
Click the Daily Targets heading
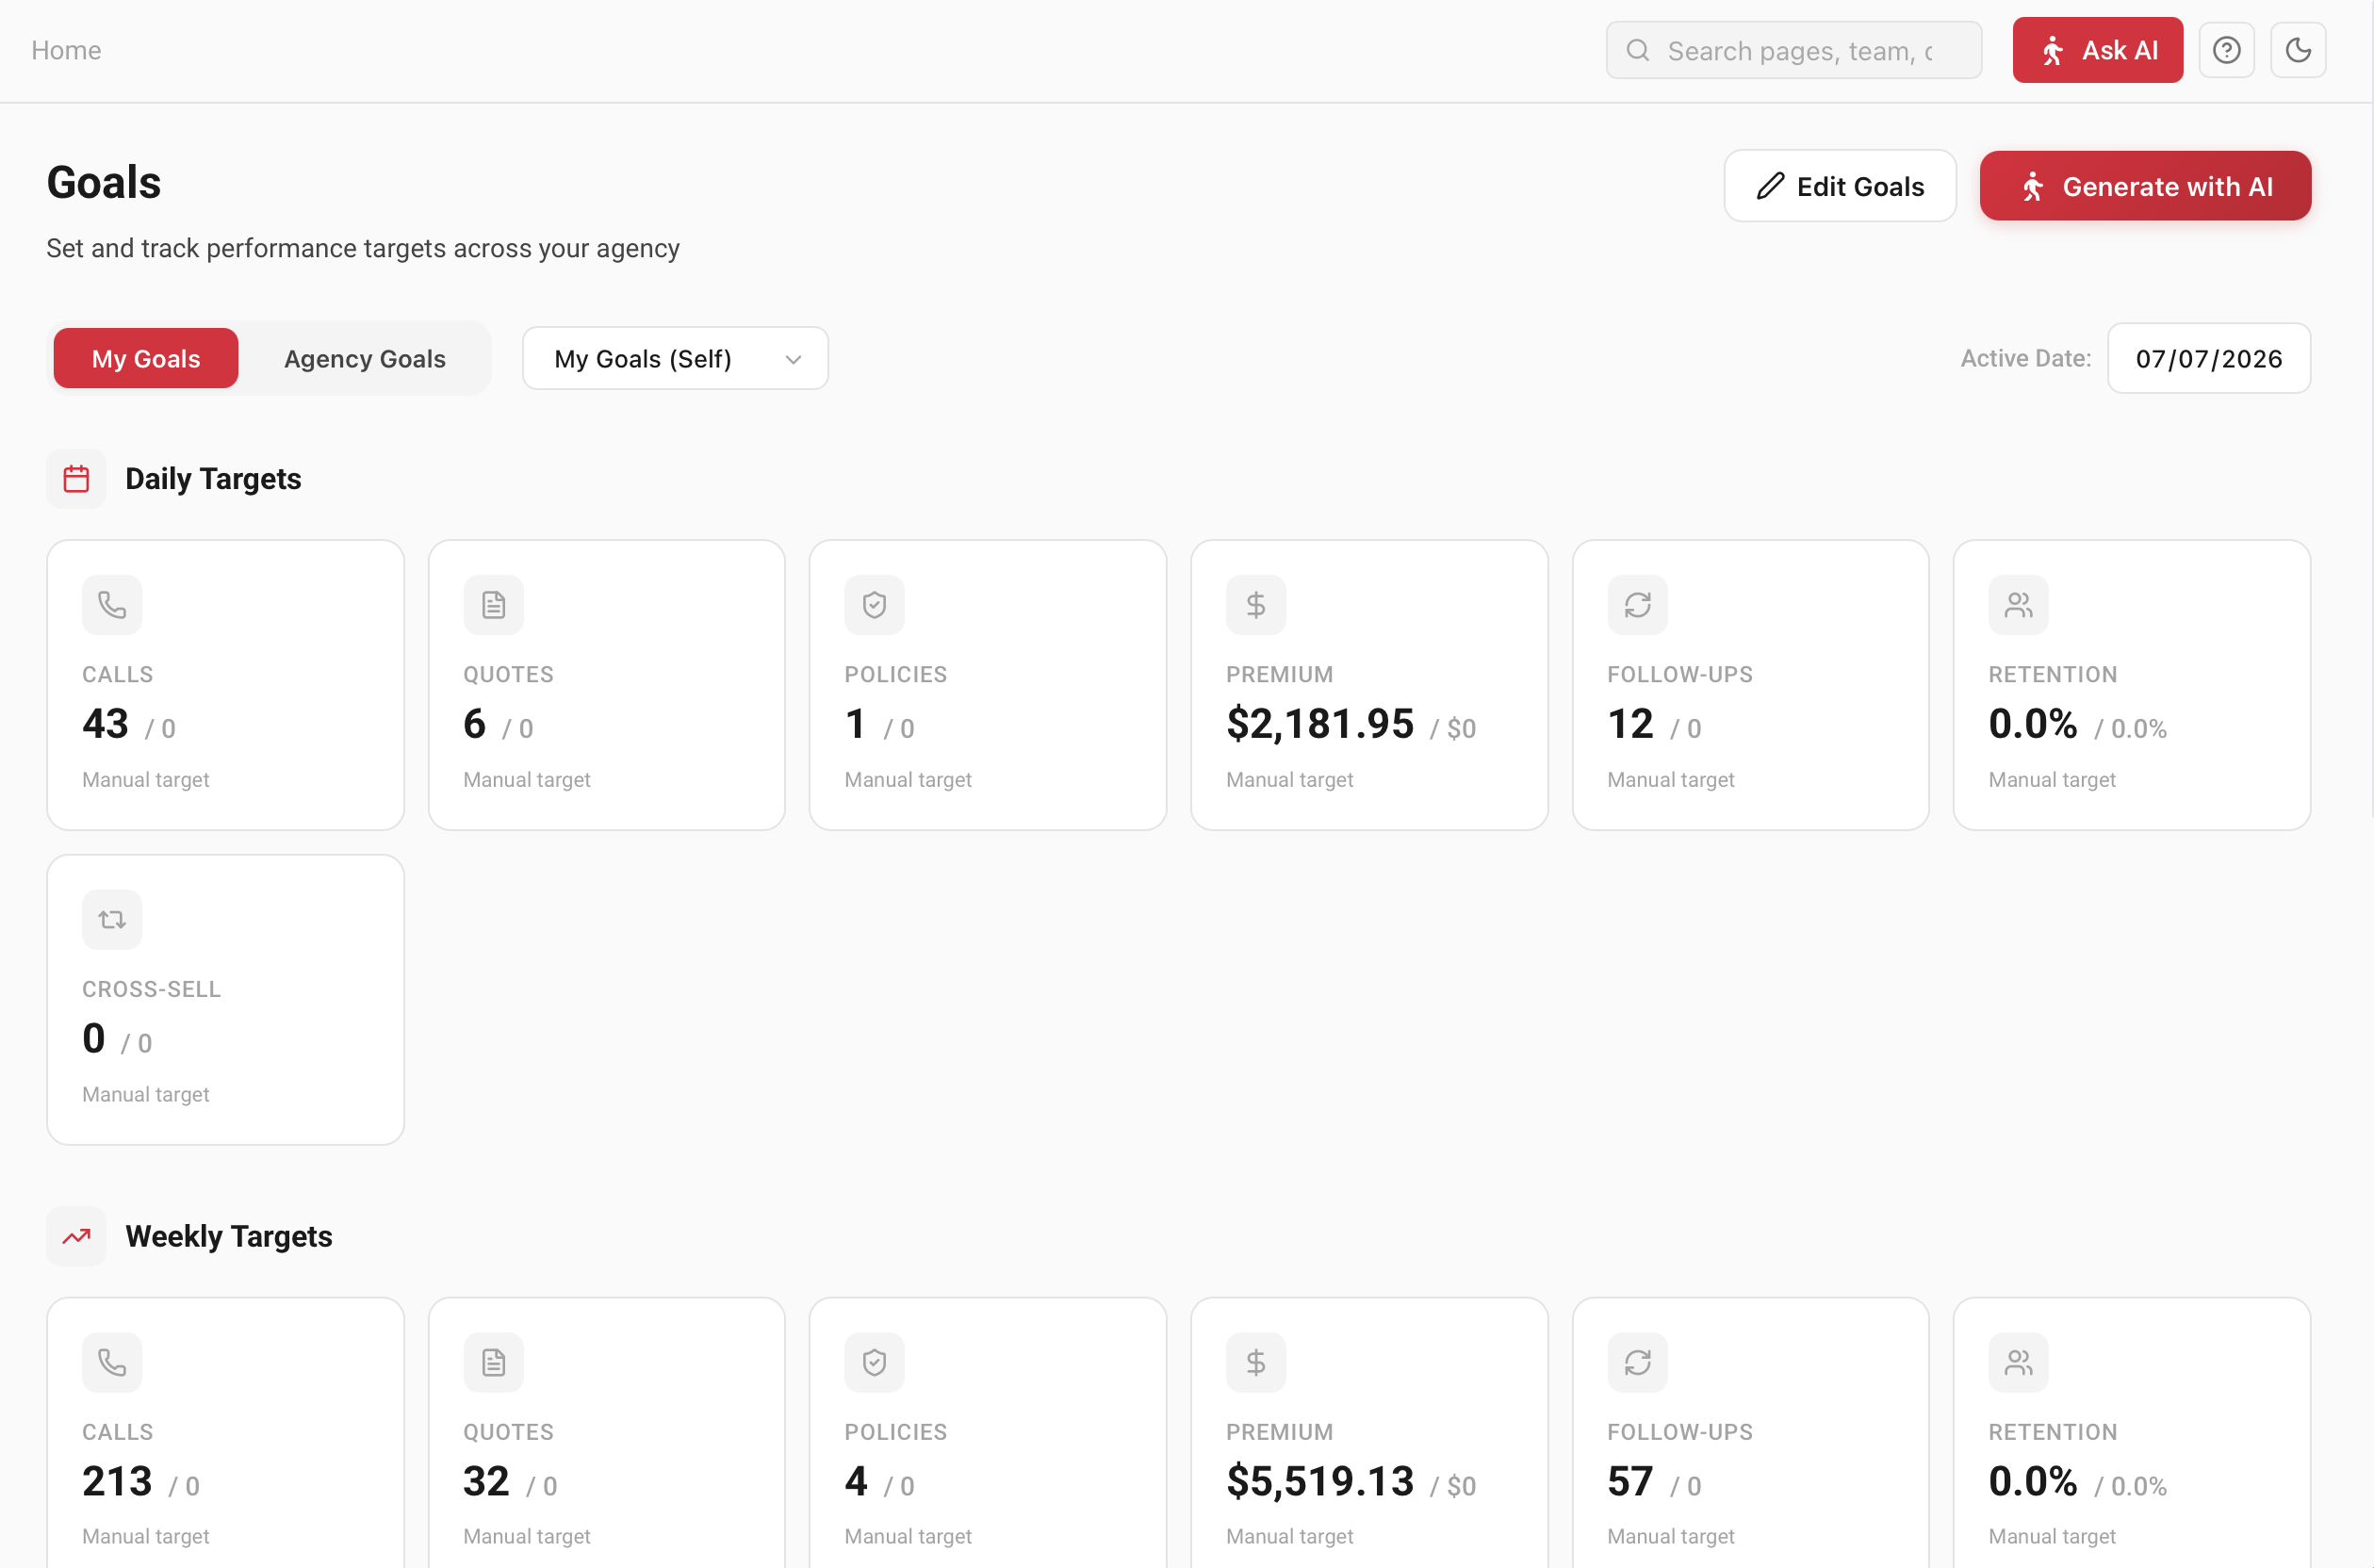[213, 479]
